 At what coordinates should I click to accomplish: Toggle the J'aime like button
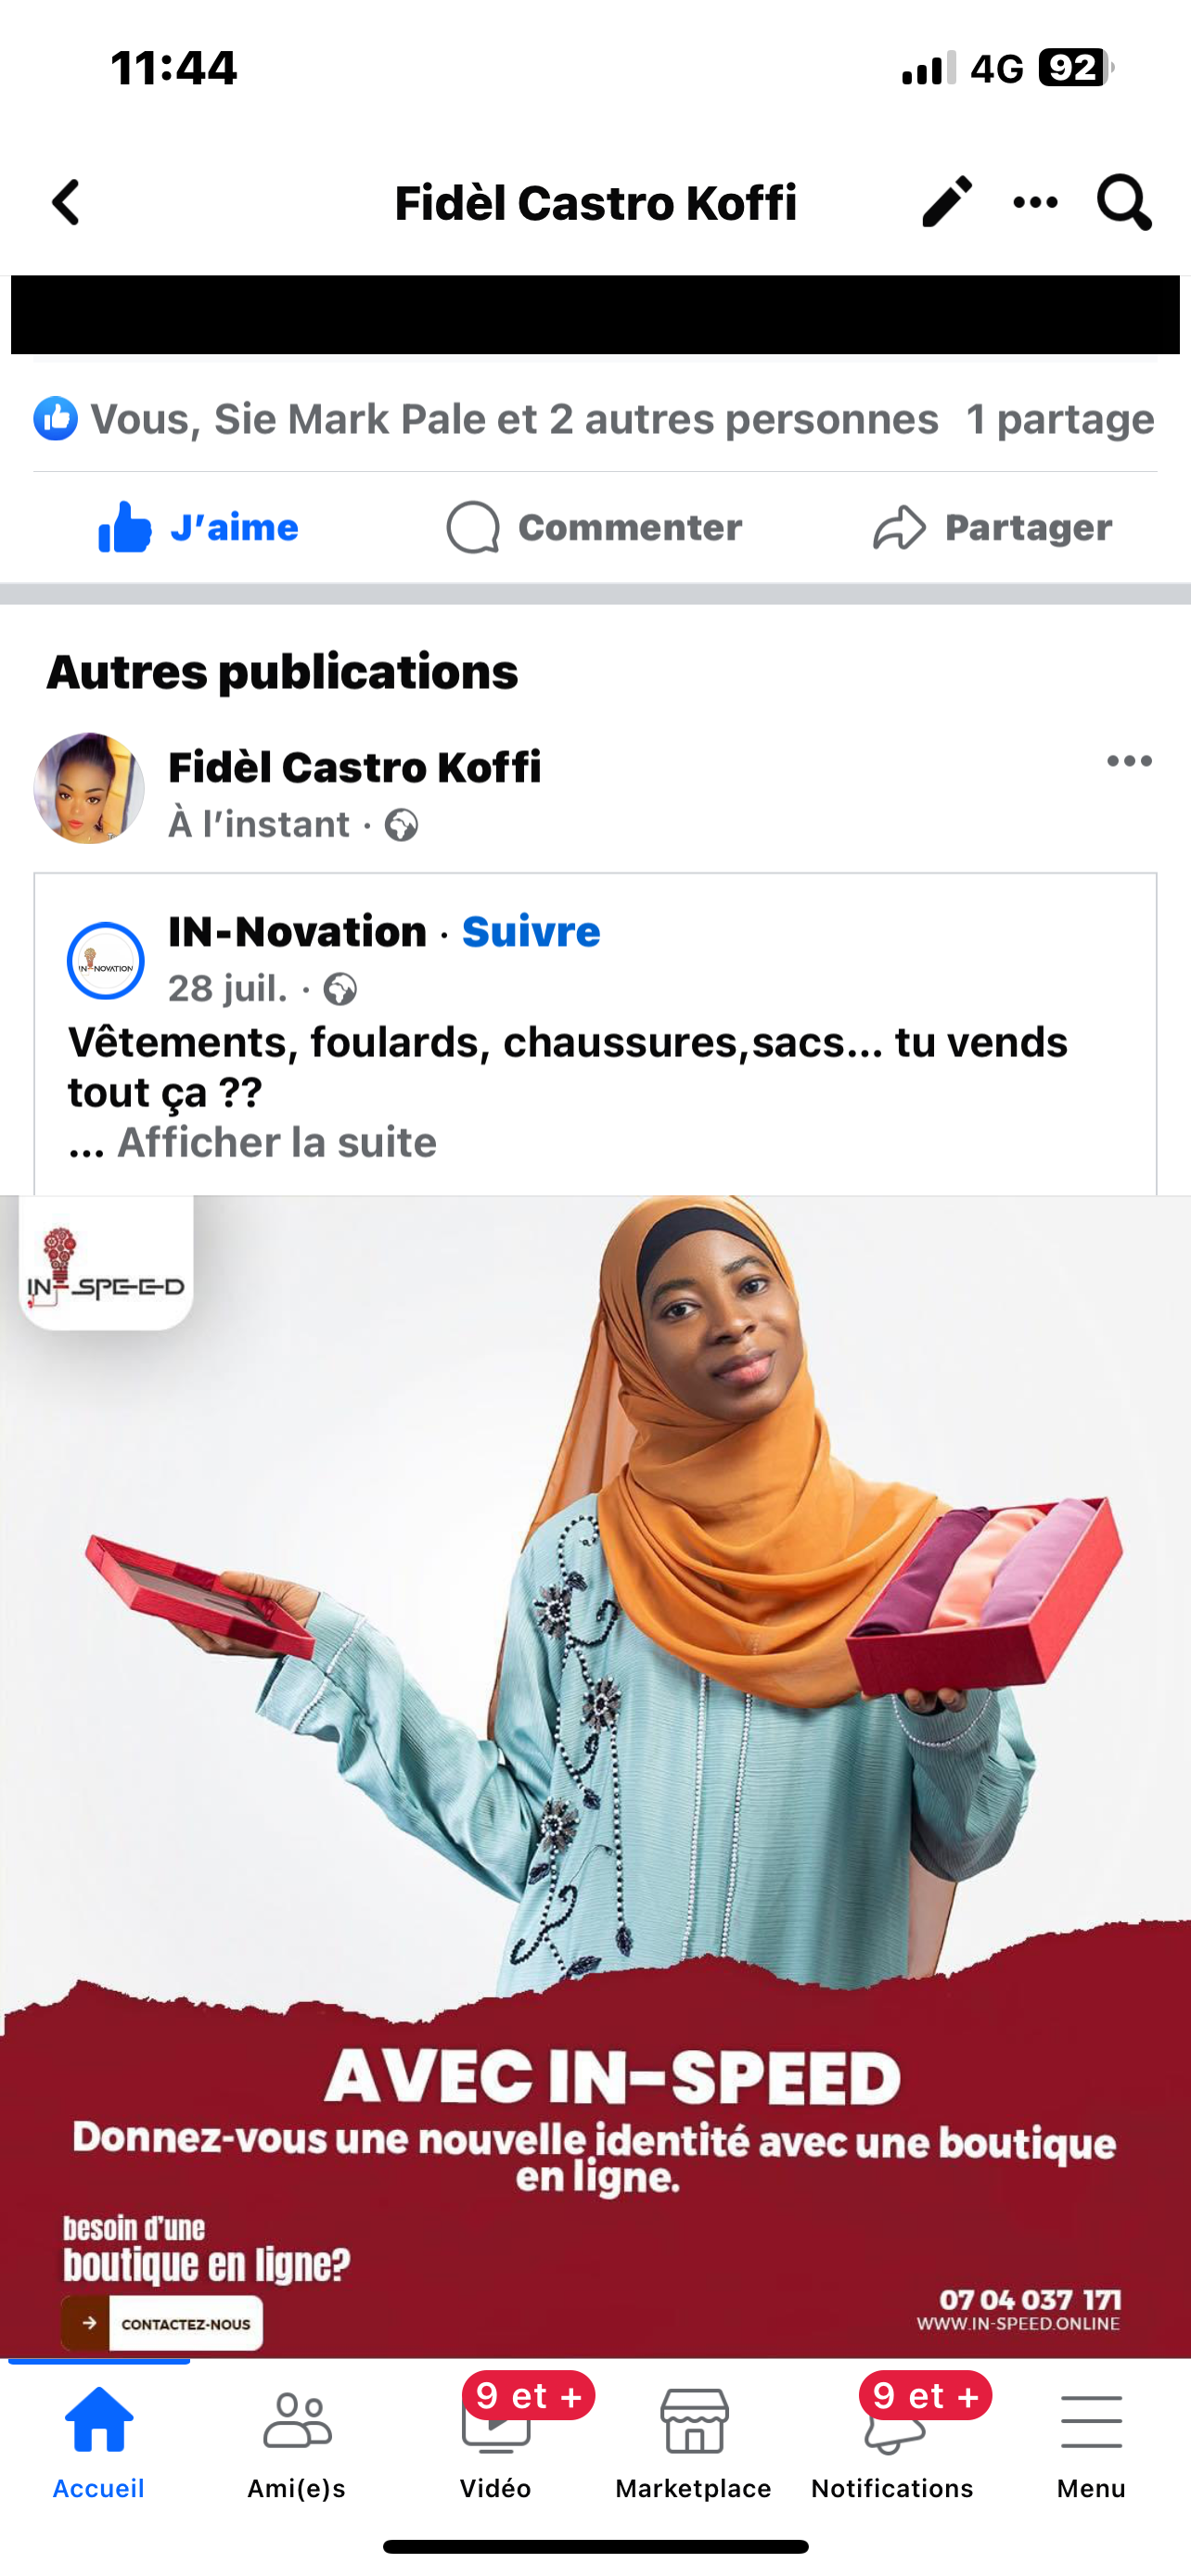coord(198,527)
